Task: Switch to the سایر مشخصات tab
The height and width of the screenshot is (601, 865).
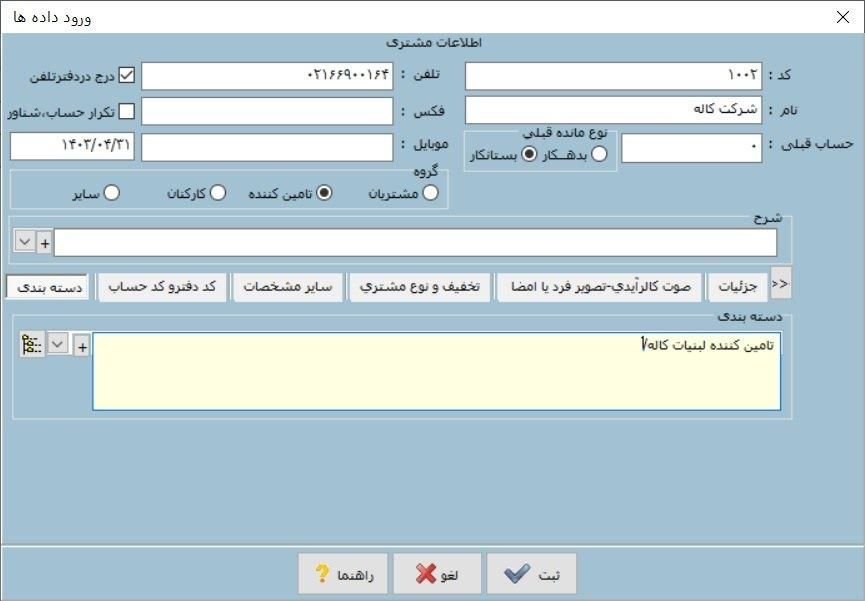Action: pyautogui.click(x=288, y=286)
